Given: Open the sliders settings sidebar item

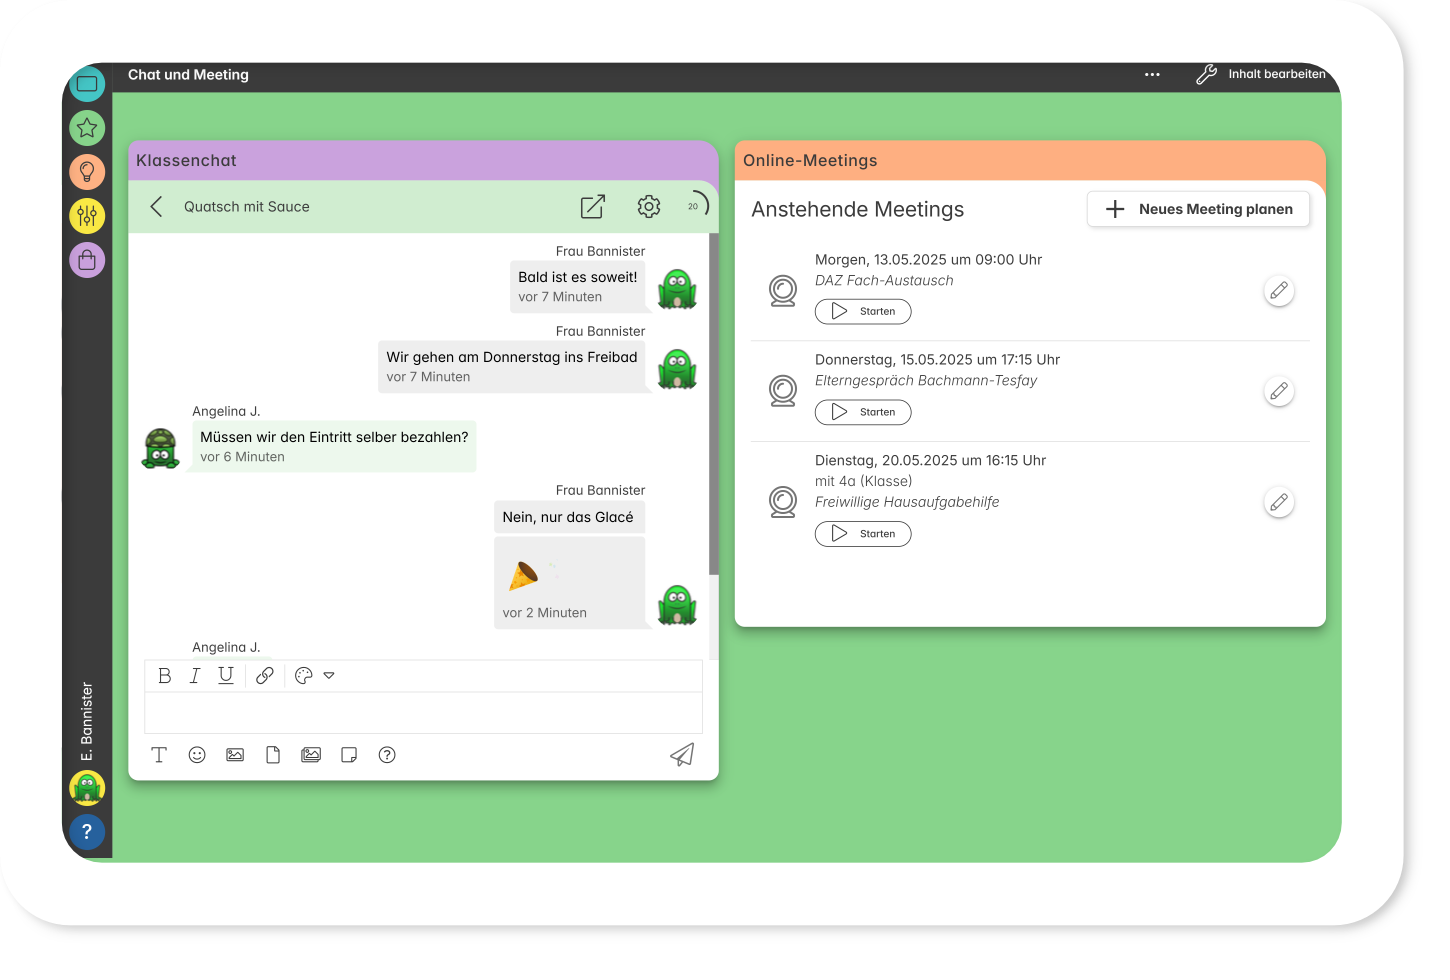Looking at the screenshot, I should tap(87, 215).
